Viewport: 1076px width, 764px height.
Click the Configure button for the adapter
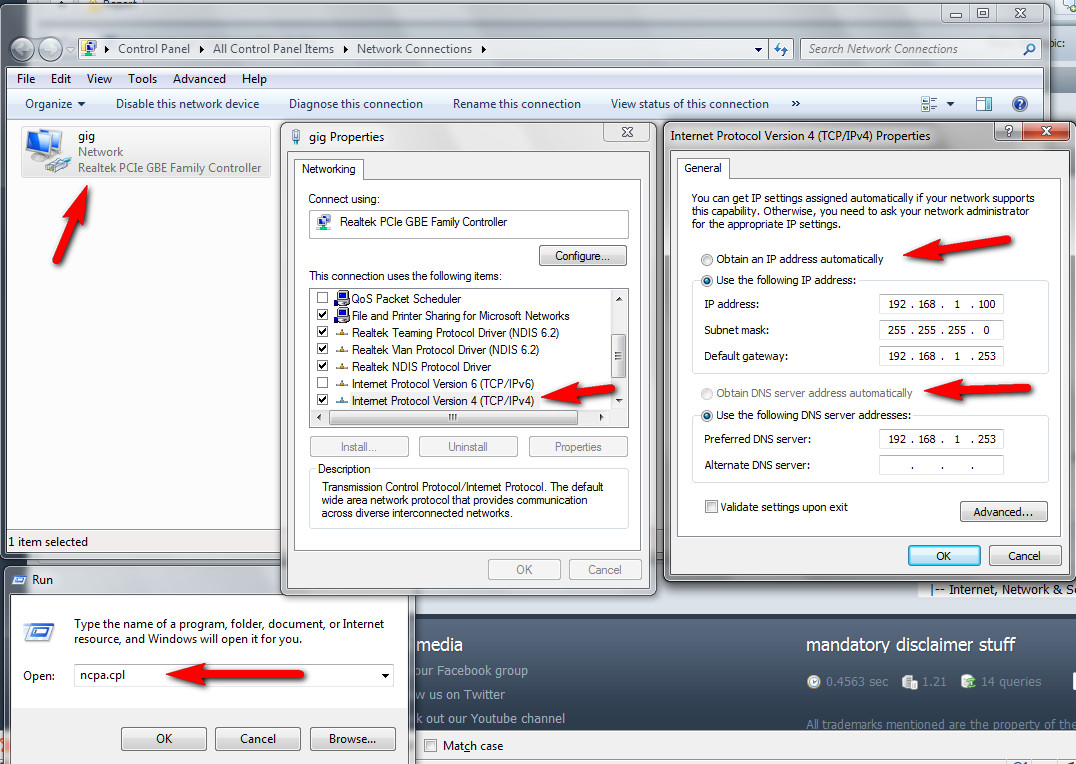[x=582, y=255]
